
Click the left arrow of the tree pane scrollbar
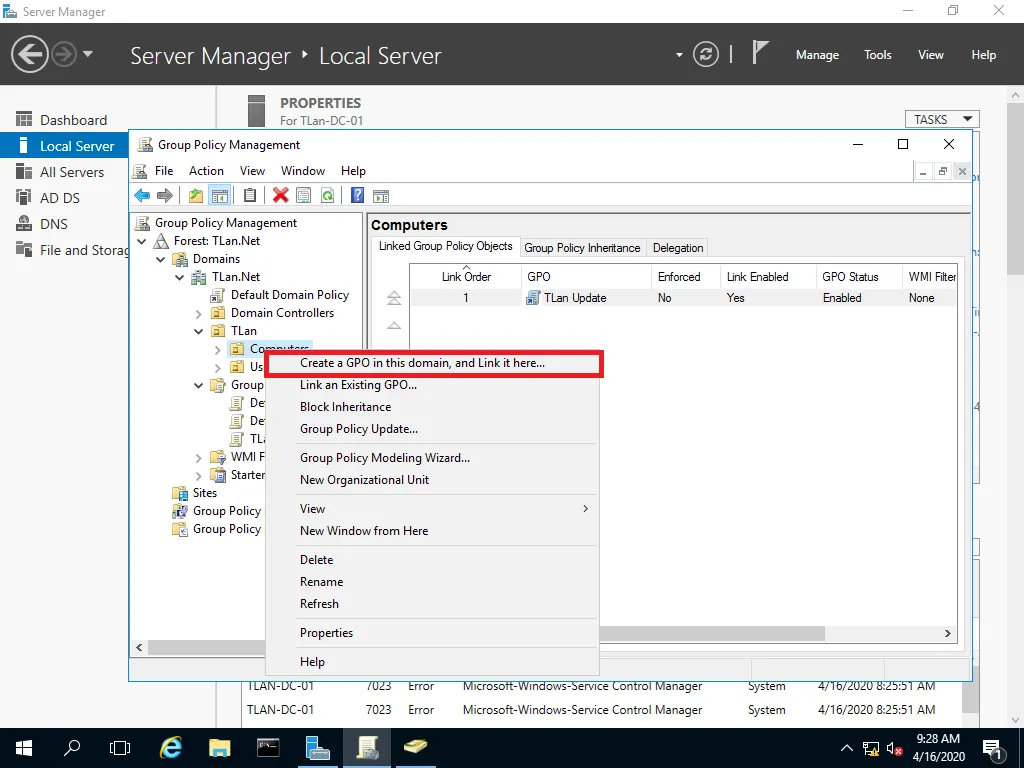coord(138,647)
